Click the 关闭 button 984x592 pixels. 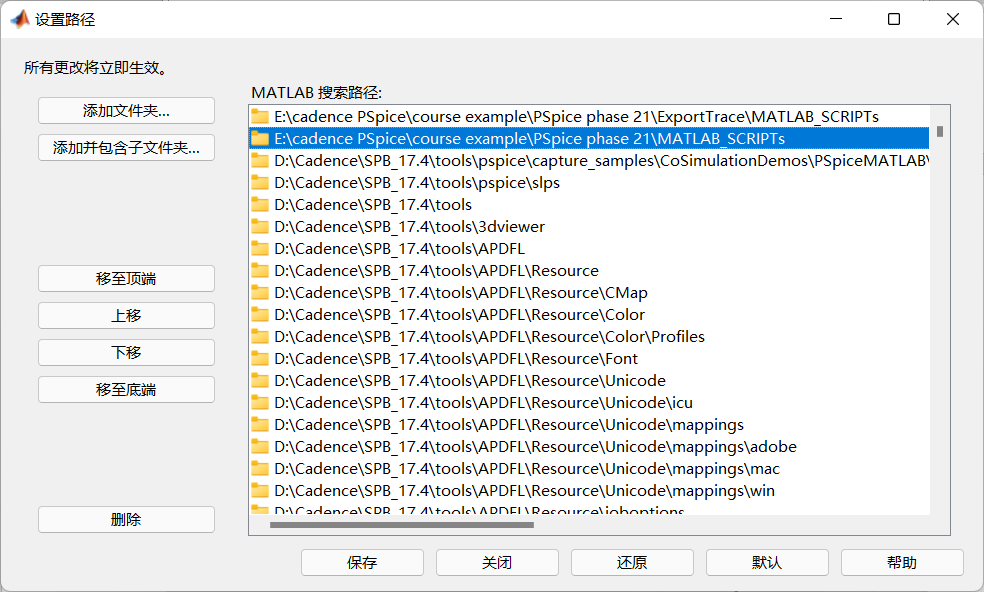tap(497, 562)
